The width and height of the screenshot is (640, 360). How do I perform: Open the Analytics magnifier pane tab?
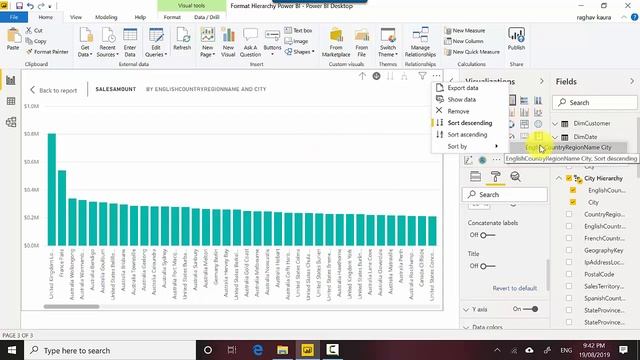tap(516, 176)
